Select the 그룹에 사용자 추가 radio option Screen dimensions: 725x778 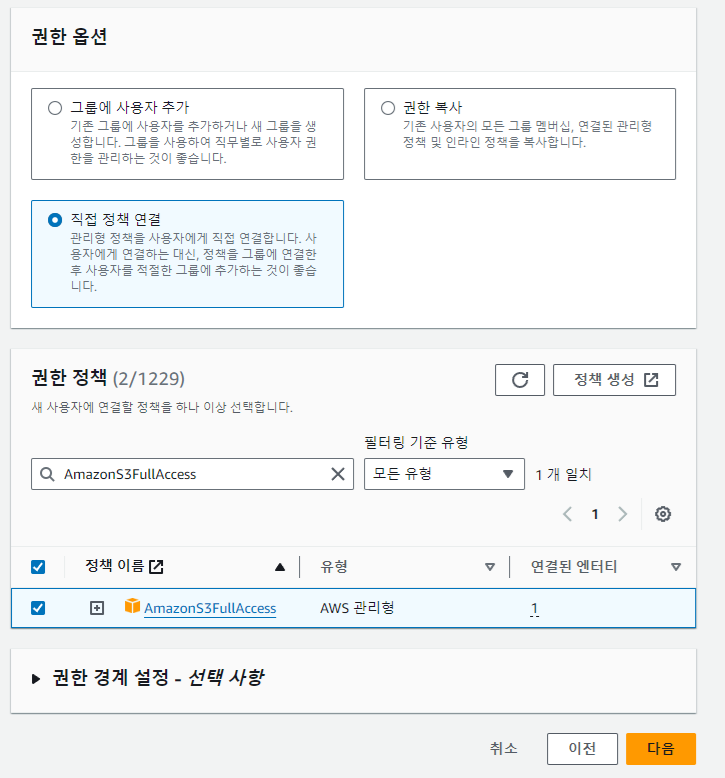(55, 108)
